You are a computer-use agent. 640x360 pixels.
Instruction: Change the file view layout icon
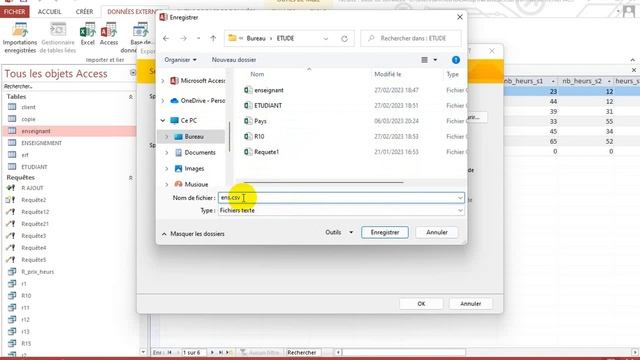pos(424,60)
